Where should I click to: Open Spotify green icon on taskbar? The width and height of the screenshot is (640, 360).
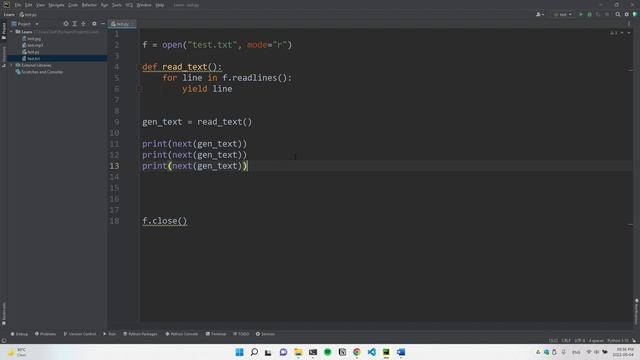click(327, 352)
